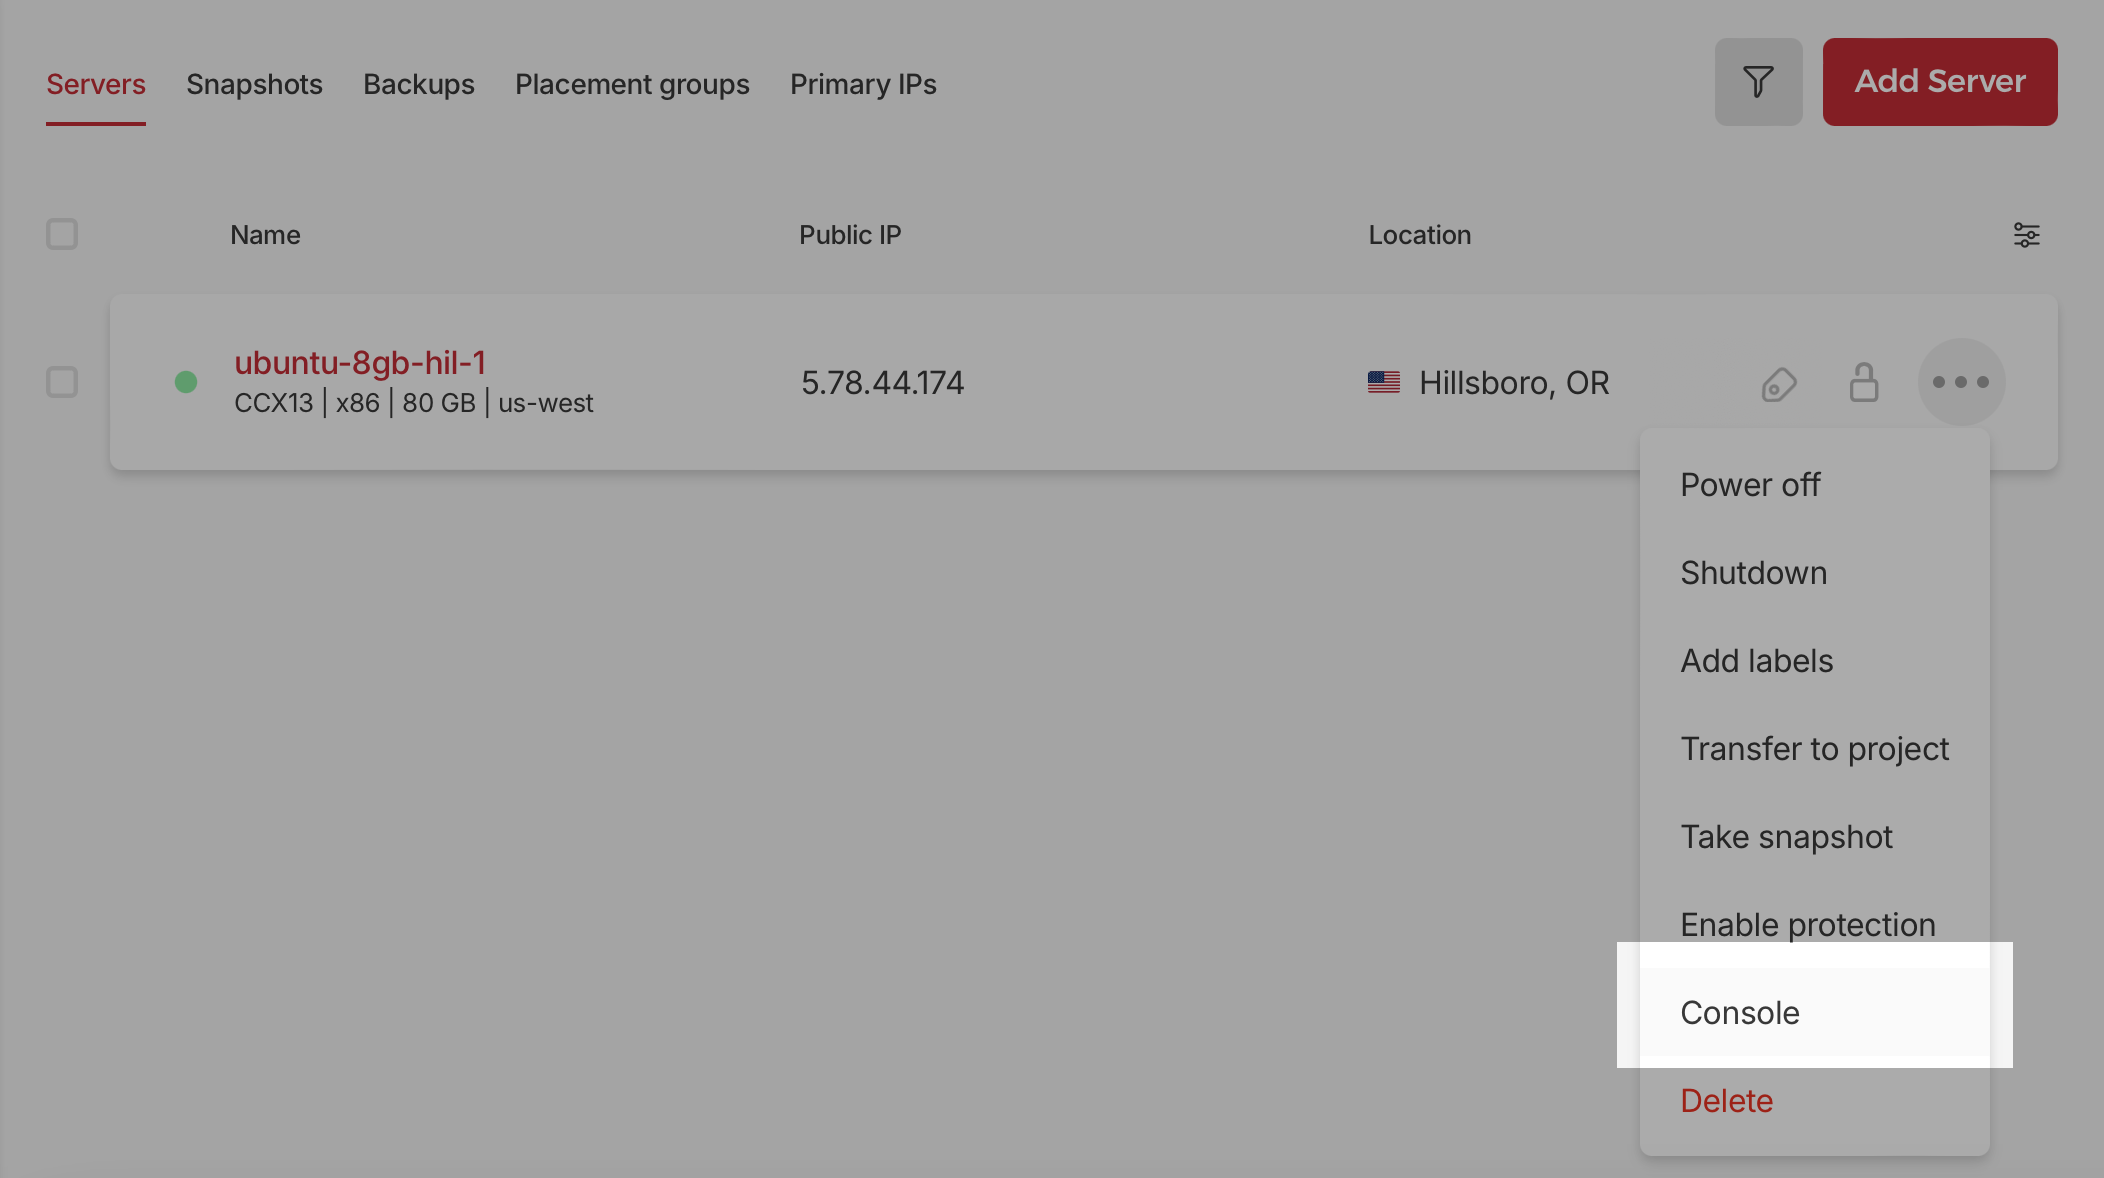The image size is (2104, 1178).
Task: Click the server lock protection icon
Action: click(x=1863, y=382)
